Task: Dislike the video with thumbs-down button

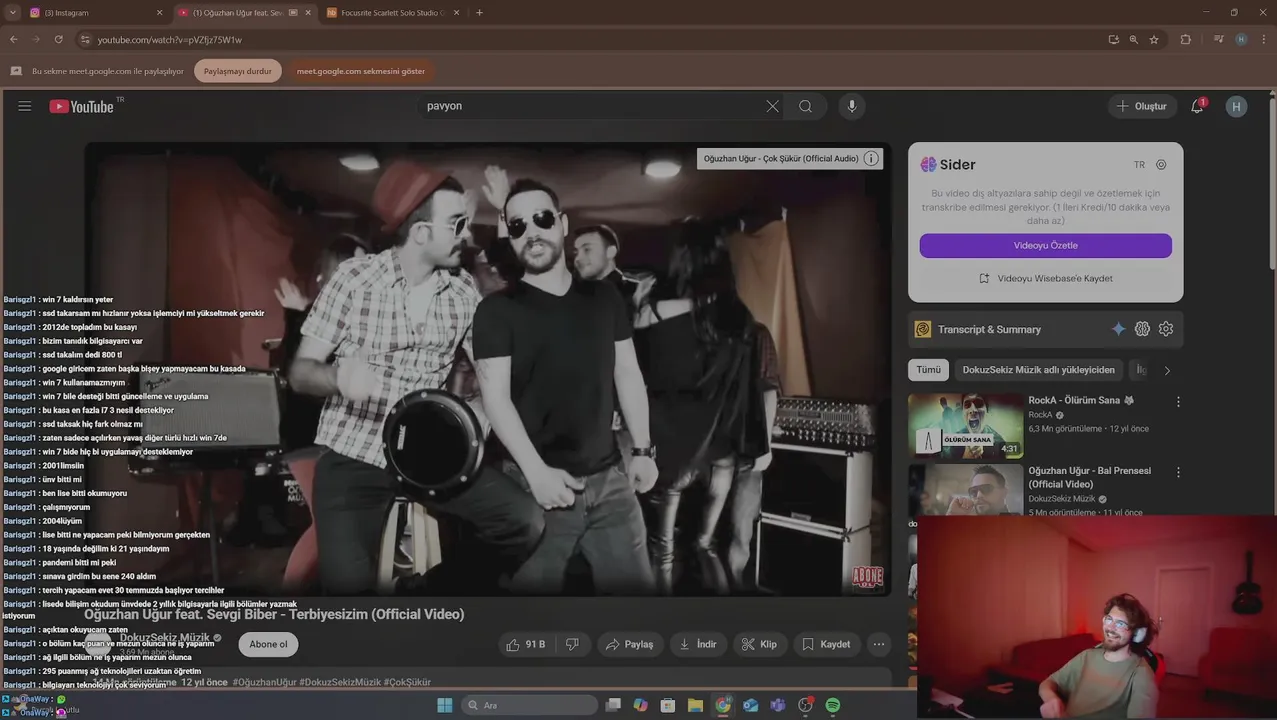Action: coord(573,645)
